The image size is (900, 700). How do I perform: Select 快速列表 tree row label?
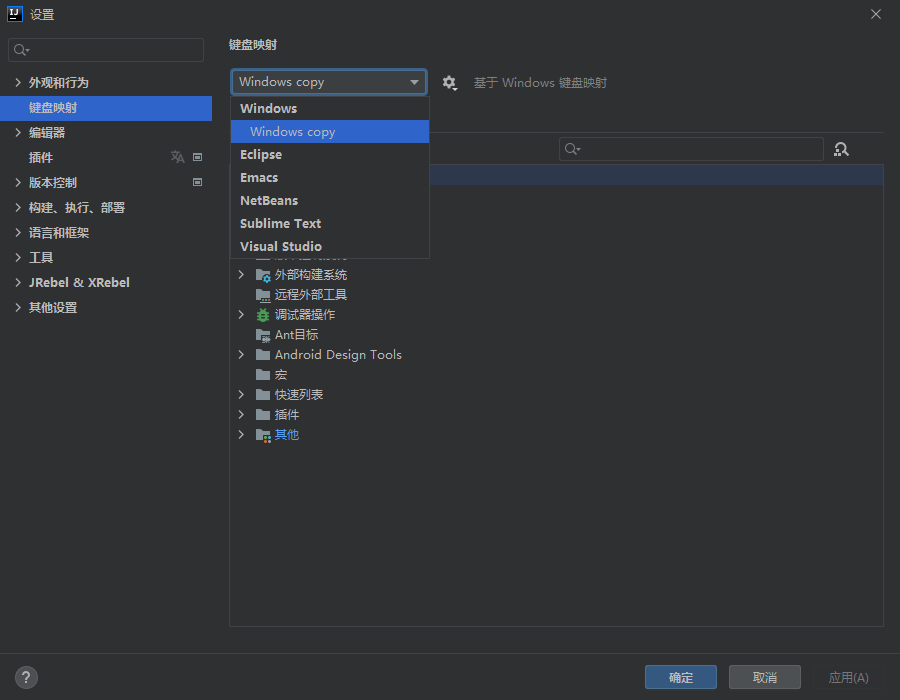tap(298, 395)
